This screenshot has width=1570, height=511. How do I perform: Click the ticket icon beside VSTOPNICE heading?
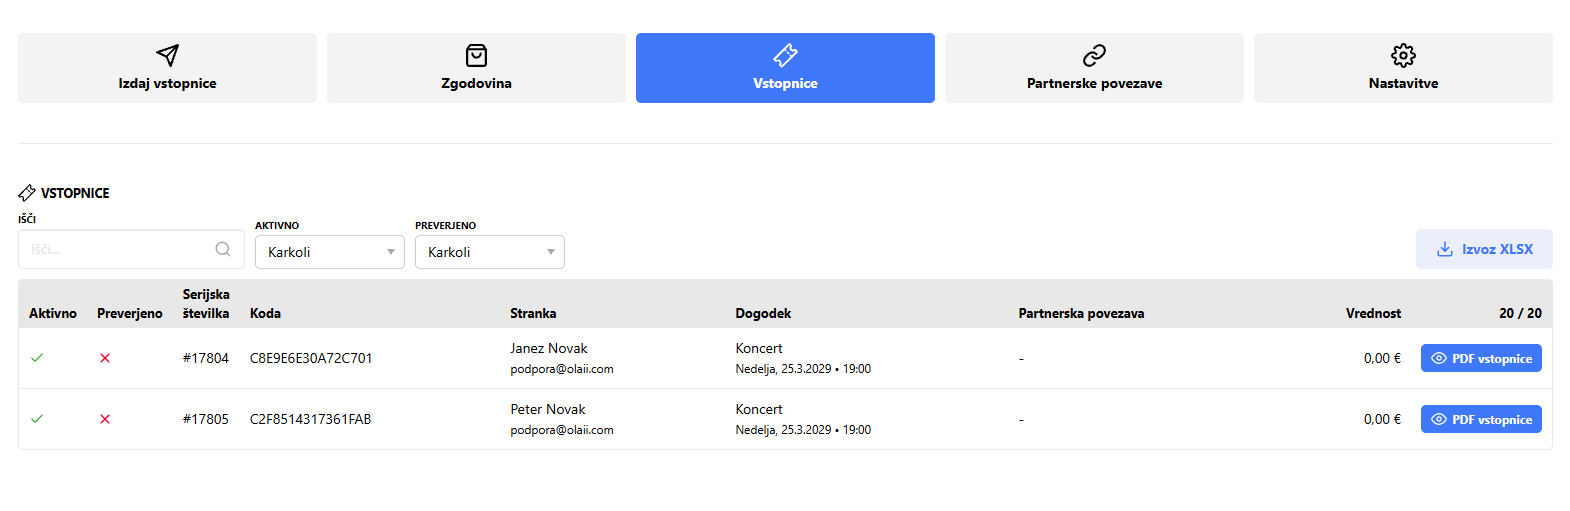pyautogui.click(x=27, y=193)
